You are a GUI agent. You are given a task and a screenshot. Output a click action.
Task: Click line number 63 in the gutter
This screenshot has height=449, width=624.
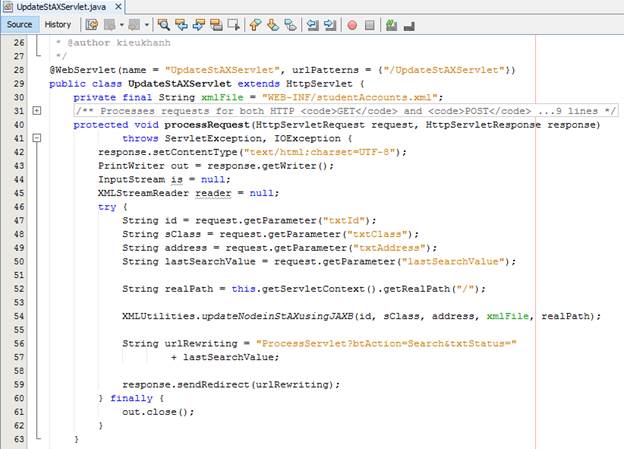[19, 439]
